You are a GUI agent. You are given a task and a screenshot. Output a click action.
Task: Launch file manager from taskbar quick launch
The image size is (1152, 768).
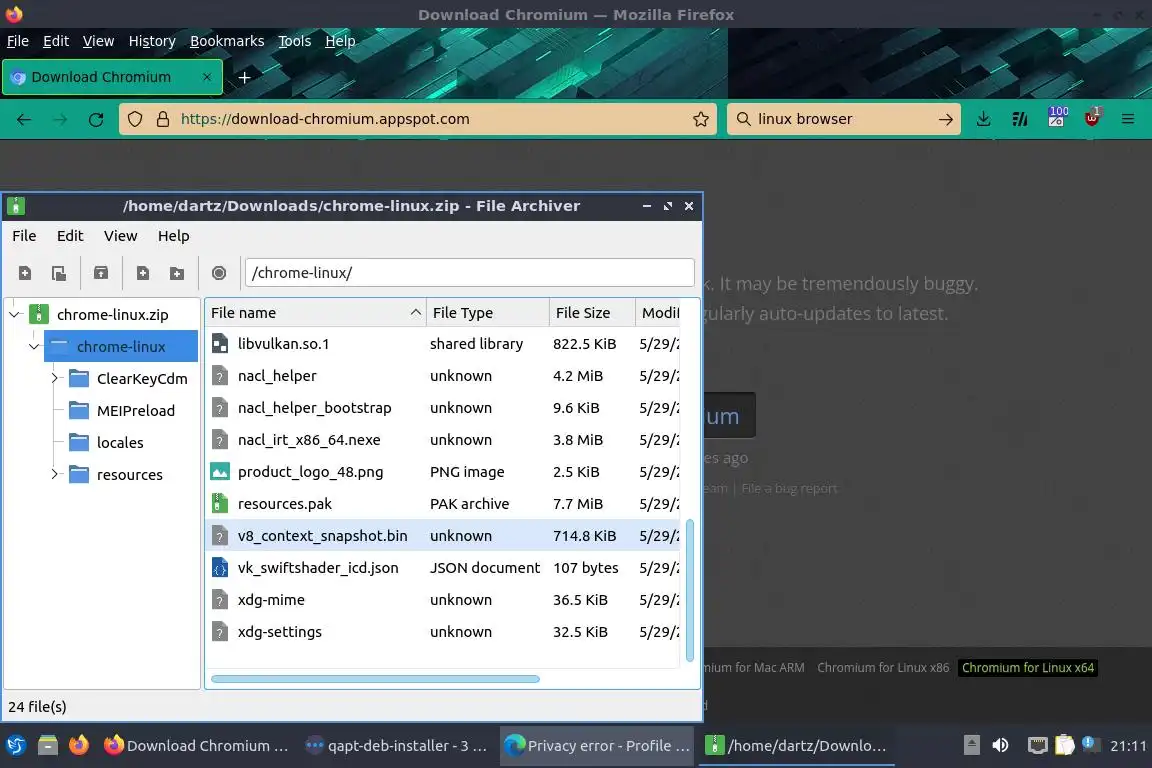click(48, 745)
